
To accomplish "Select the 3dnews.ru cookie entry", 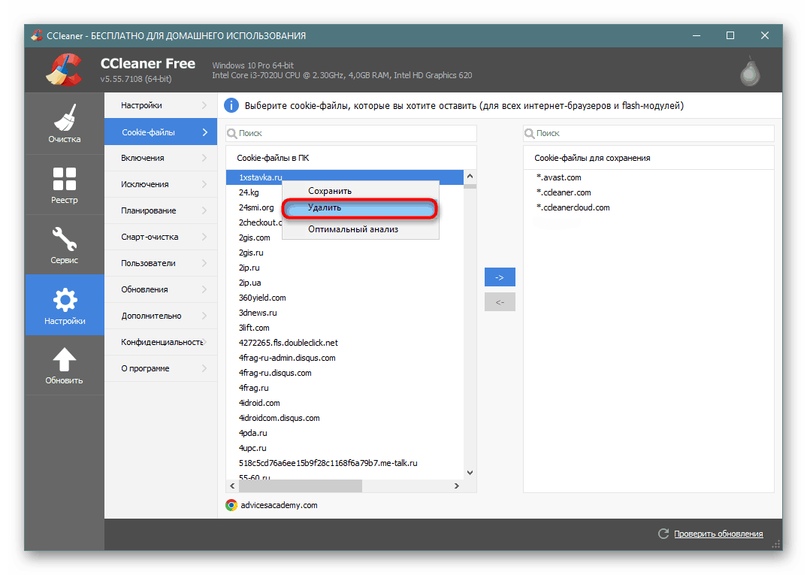I will [x=258, y=312].
